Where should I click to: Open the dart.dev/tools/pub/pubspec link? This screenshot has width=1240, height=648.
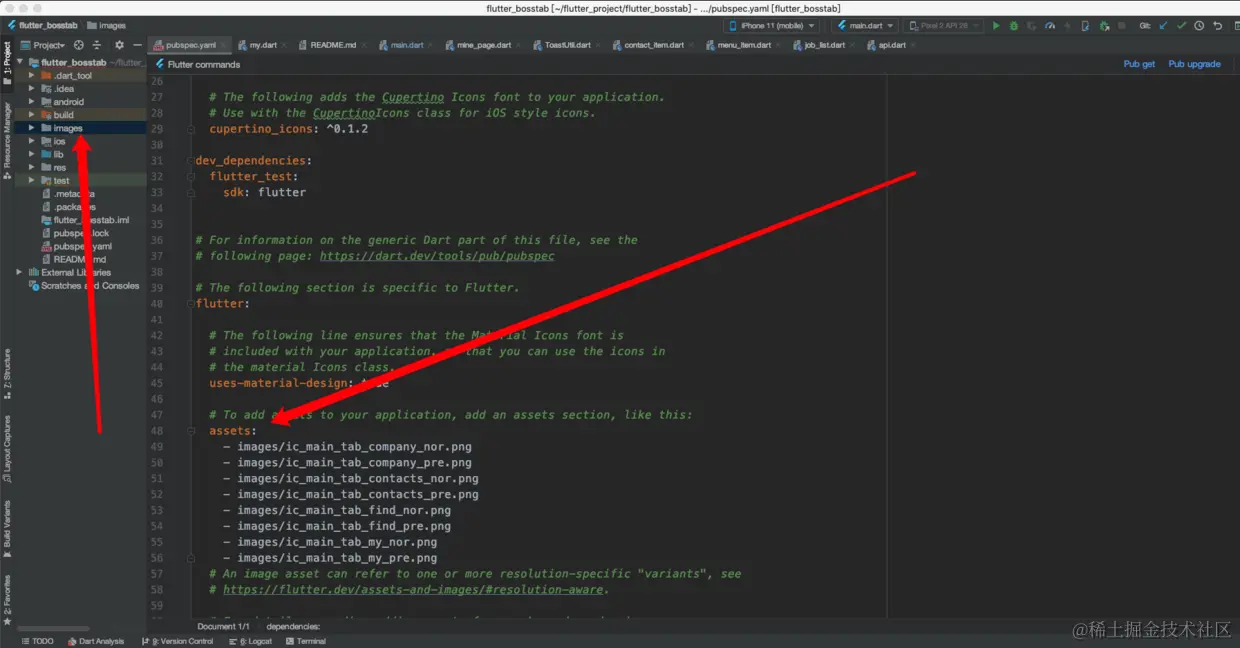click(x=437, y=256)
